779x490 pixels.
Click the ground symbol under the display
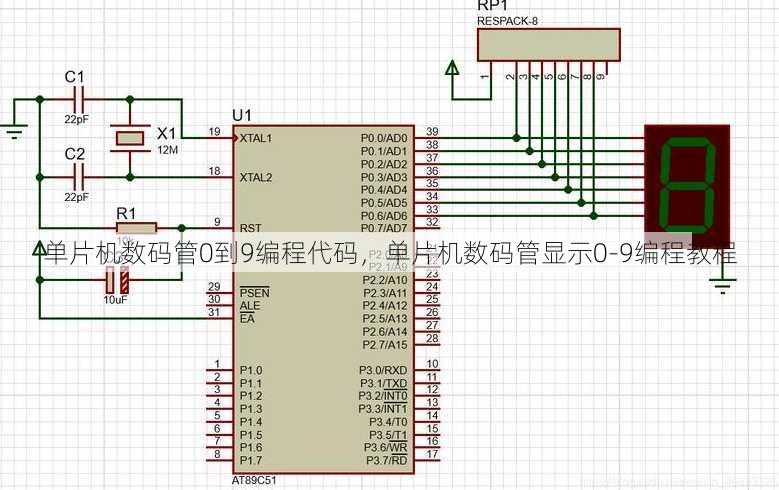[723, 287]
